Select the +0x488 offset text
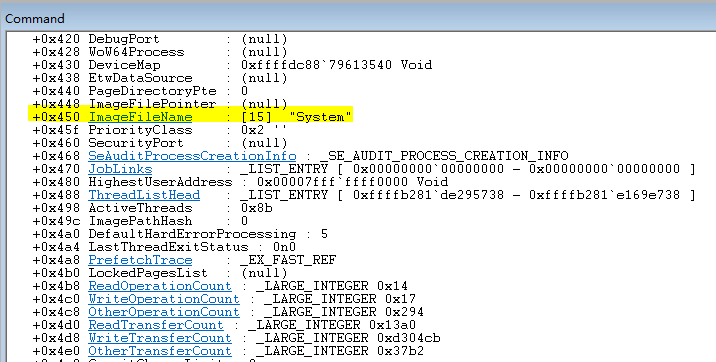This screenshot has height=362, width=716. pyautogui.click(x=56, y=195)
